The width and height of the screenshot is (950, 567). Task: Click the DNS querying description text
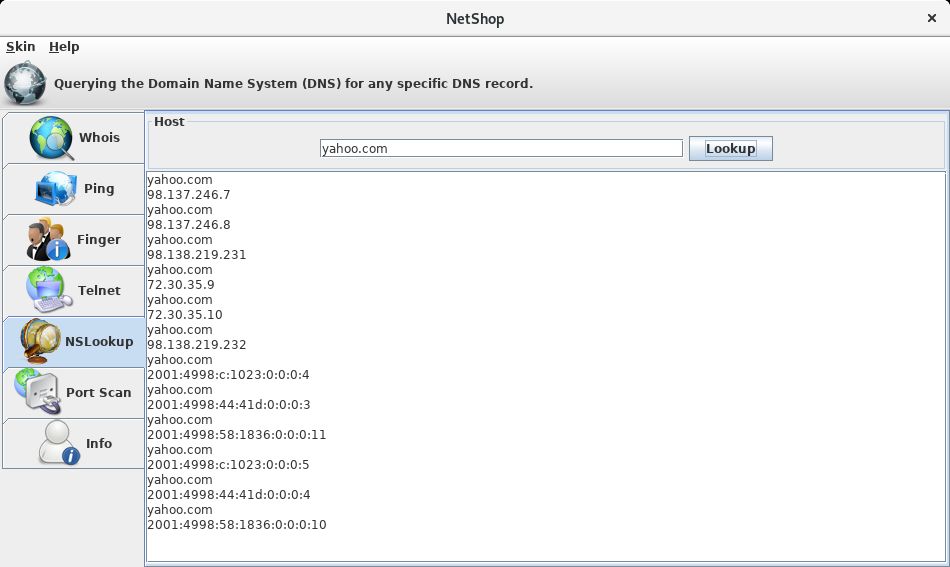[293, 84]
